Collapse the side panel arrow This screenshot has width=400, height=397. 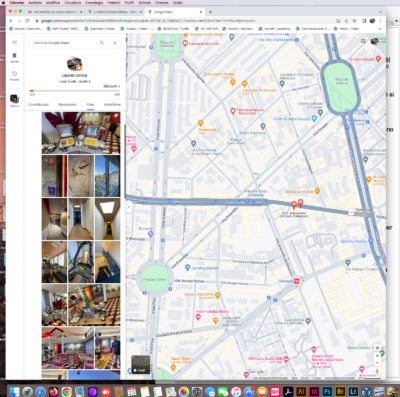tap(129, 207)
